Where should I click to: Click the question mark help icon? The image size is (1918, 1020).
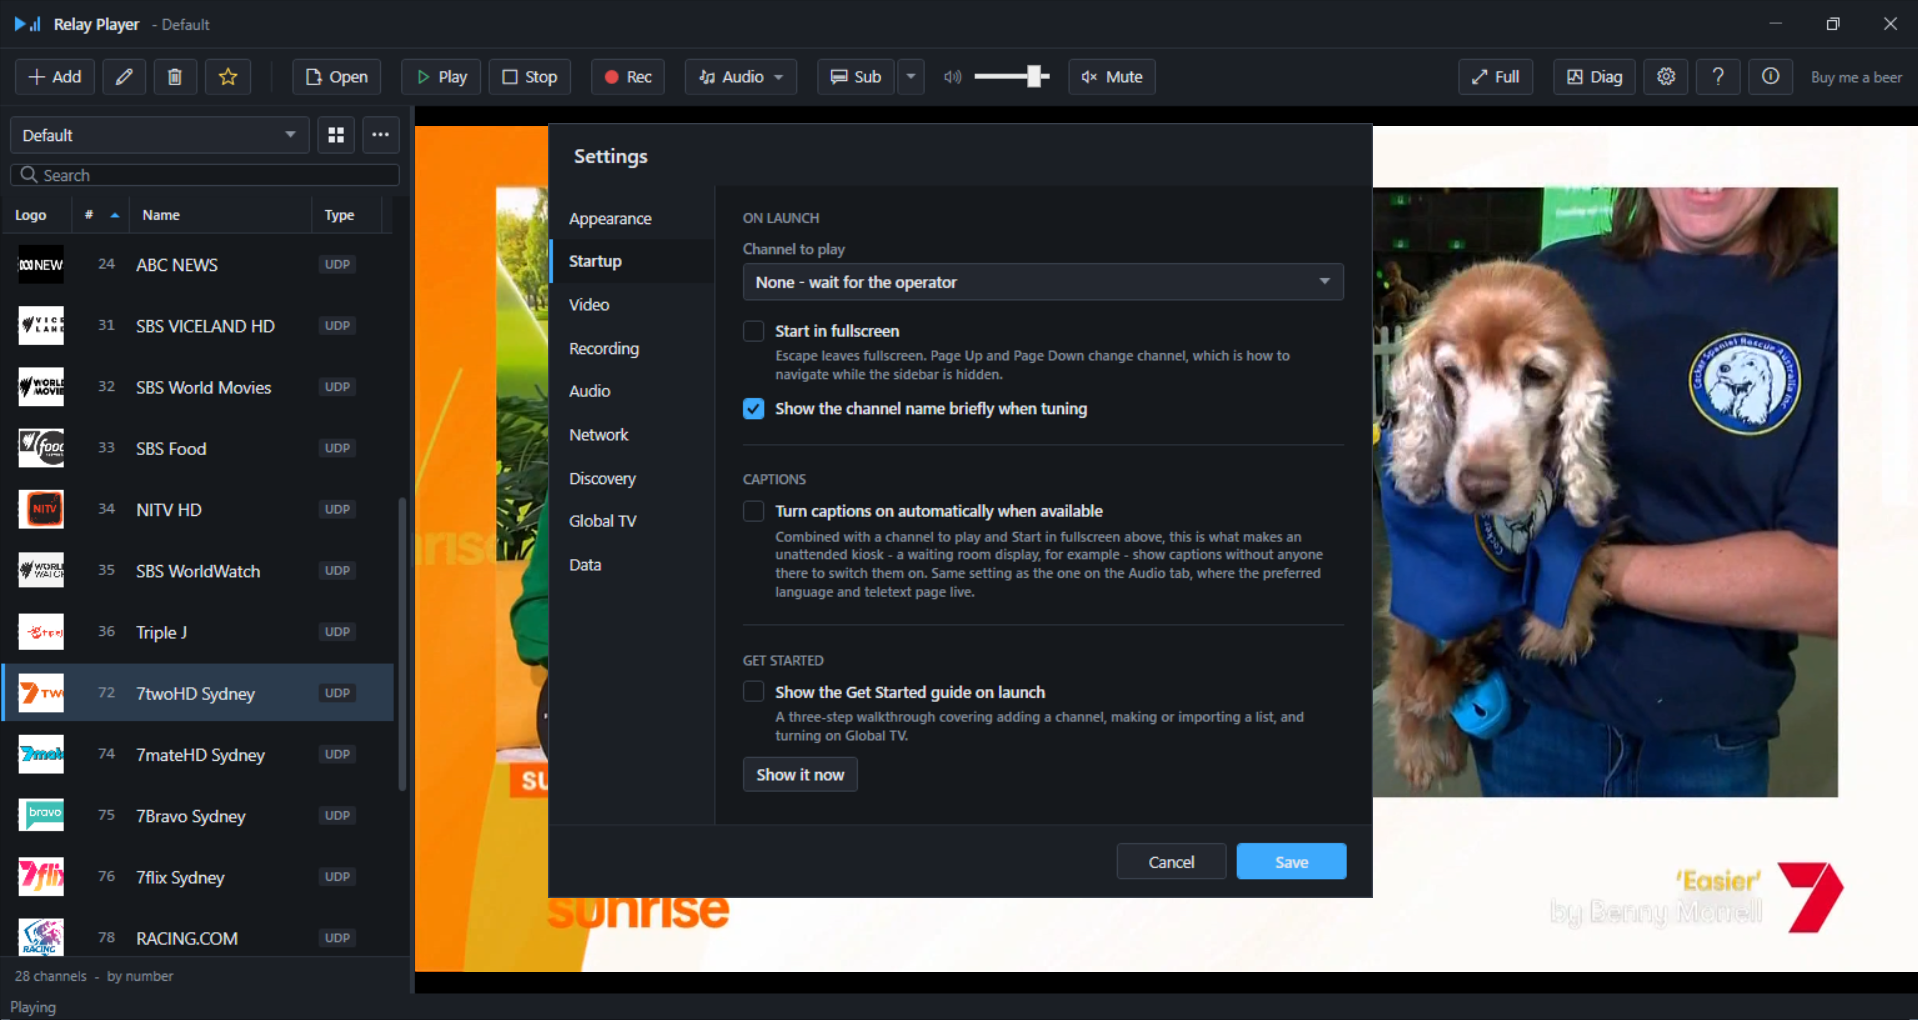tap(1718, 77)
